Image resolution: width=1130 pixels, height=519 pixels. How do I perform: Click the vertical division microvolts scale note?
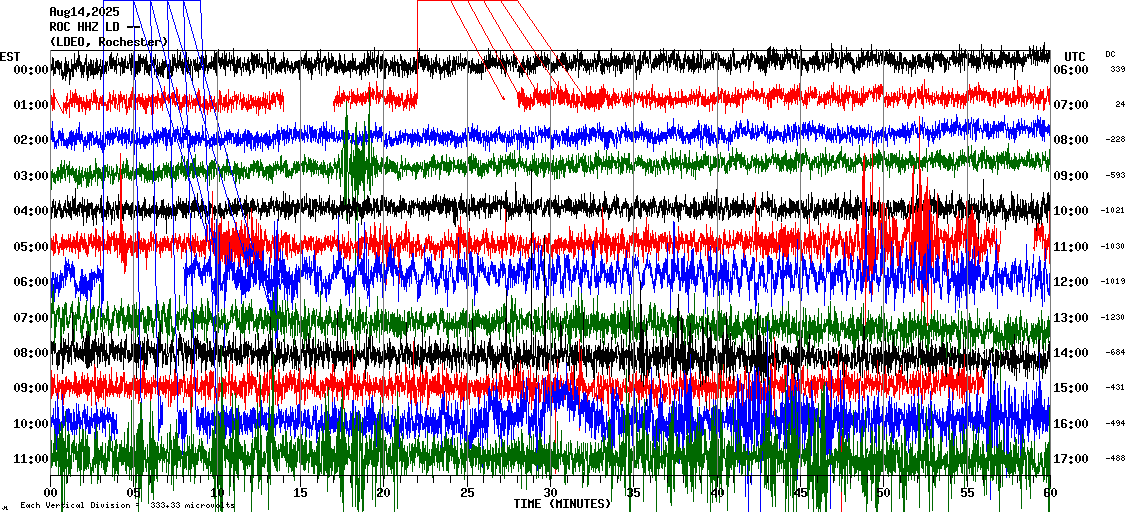click(127, 506)
